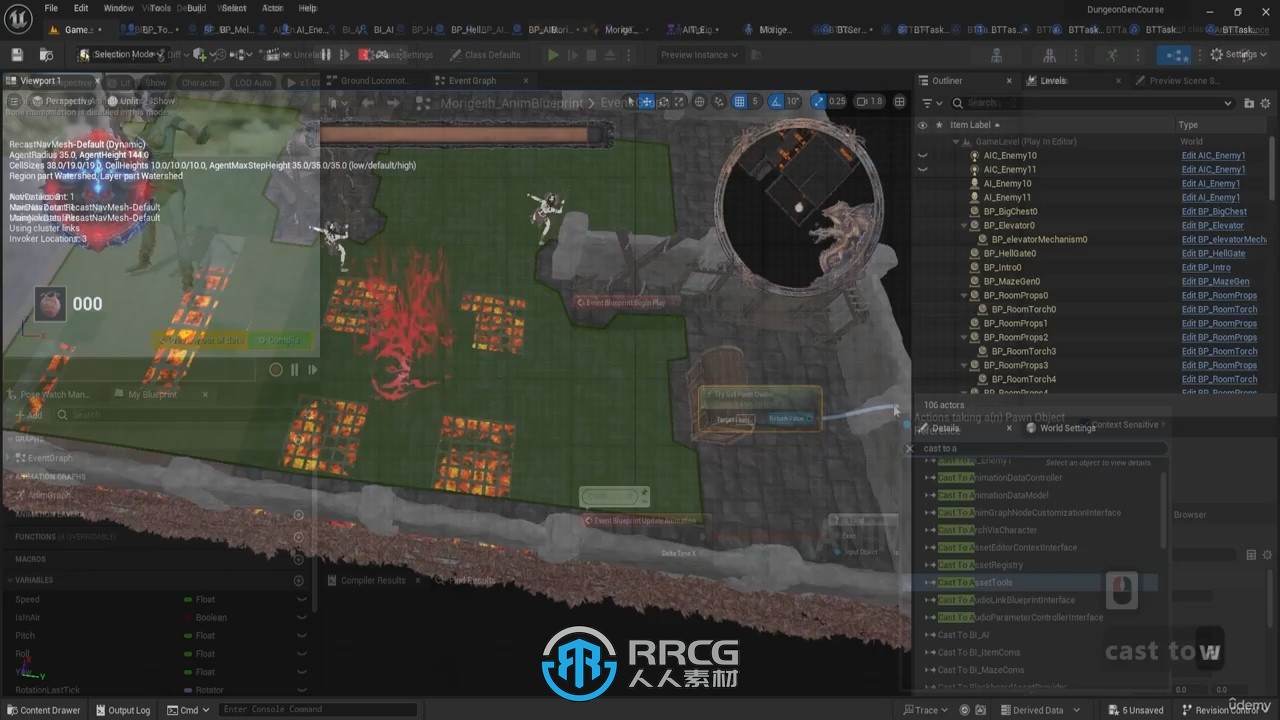This screenshot has height=720, width=1280.
Task: Select AI_Enemy10 in the Outliner
Action: [1007, 183]
